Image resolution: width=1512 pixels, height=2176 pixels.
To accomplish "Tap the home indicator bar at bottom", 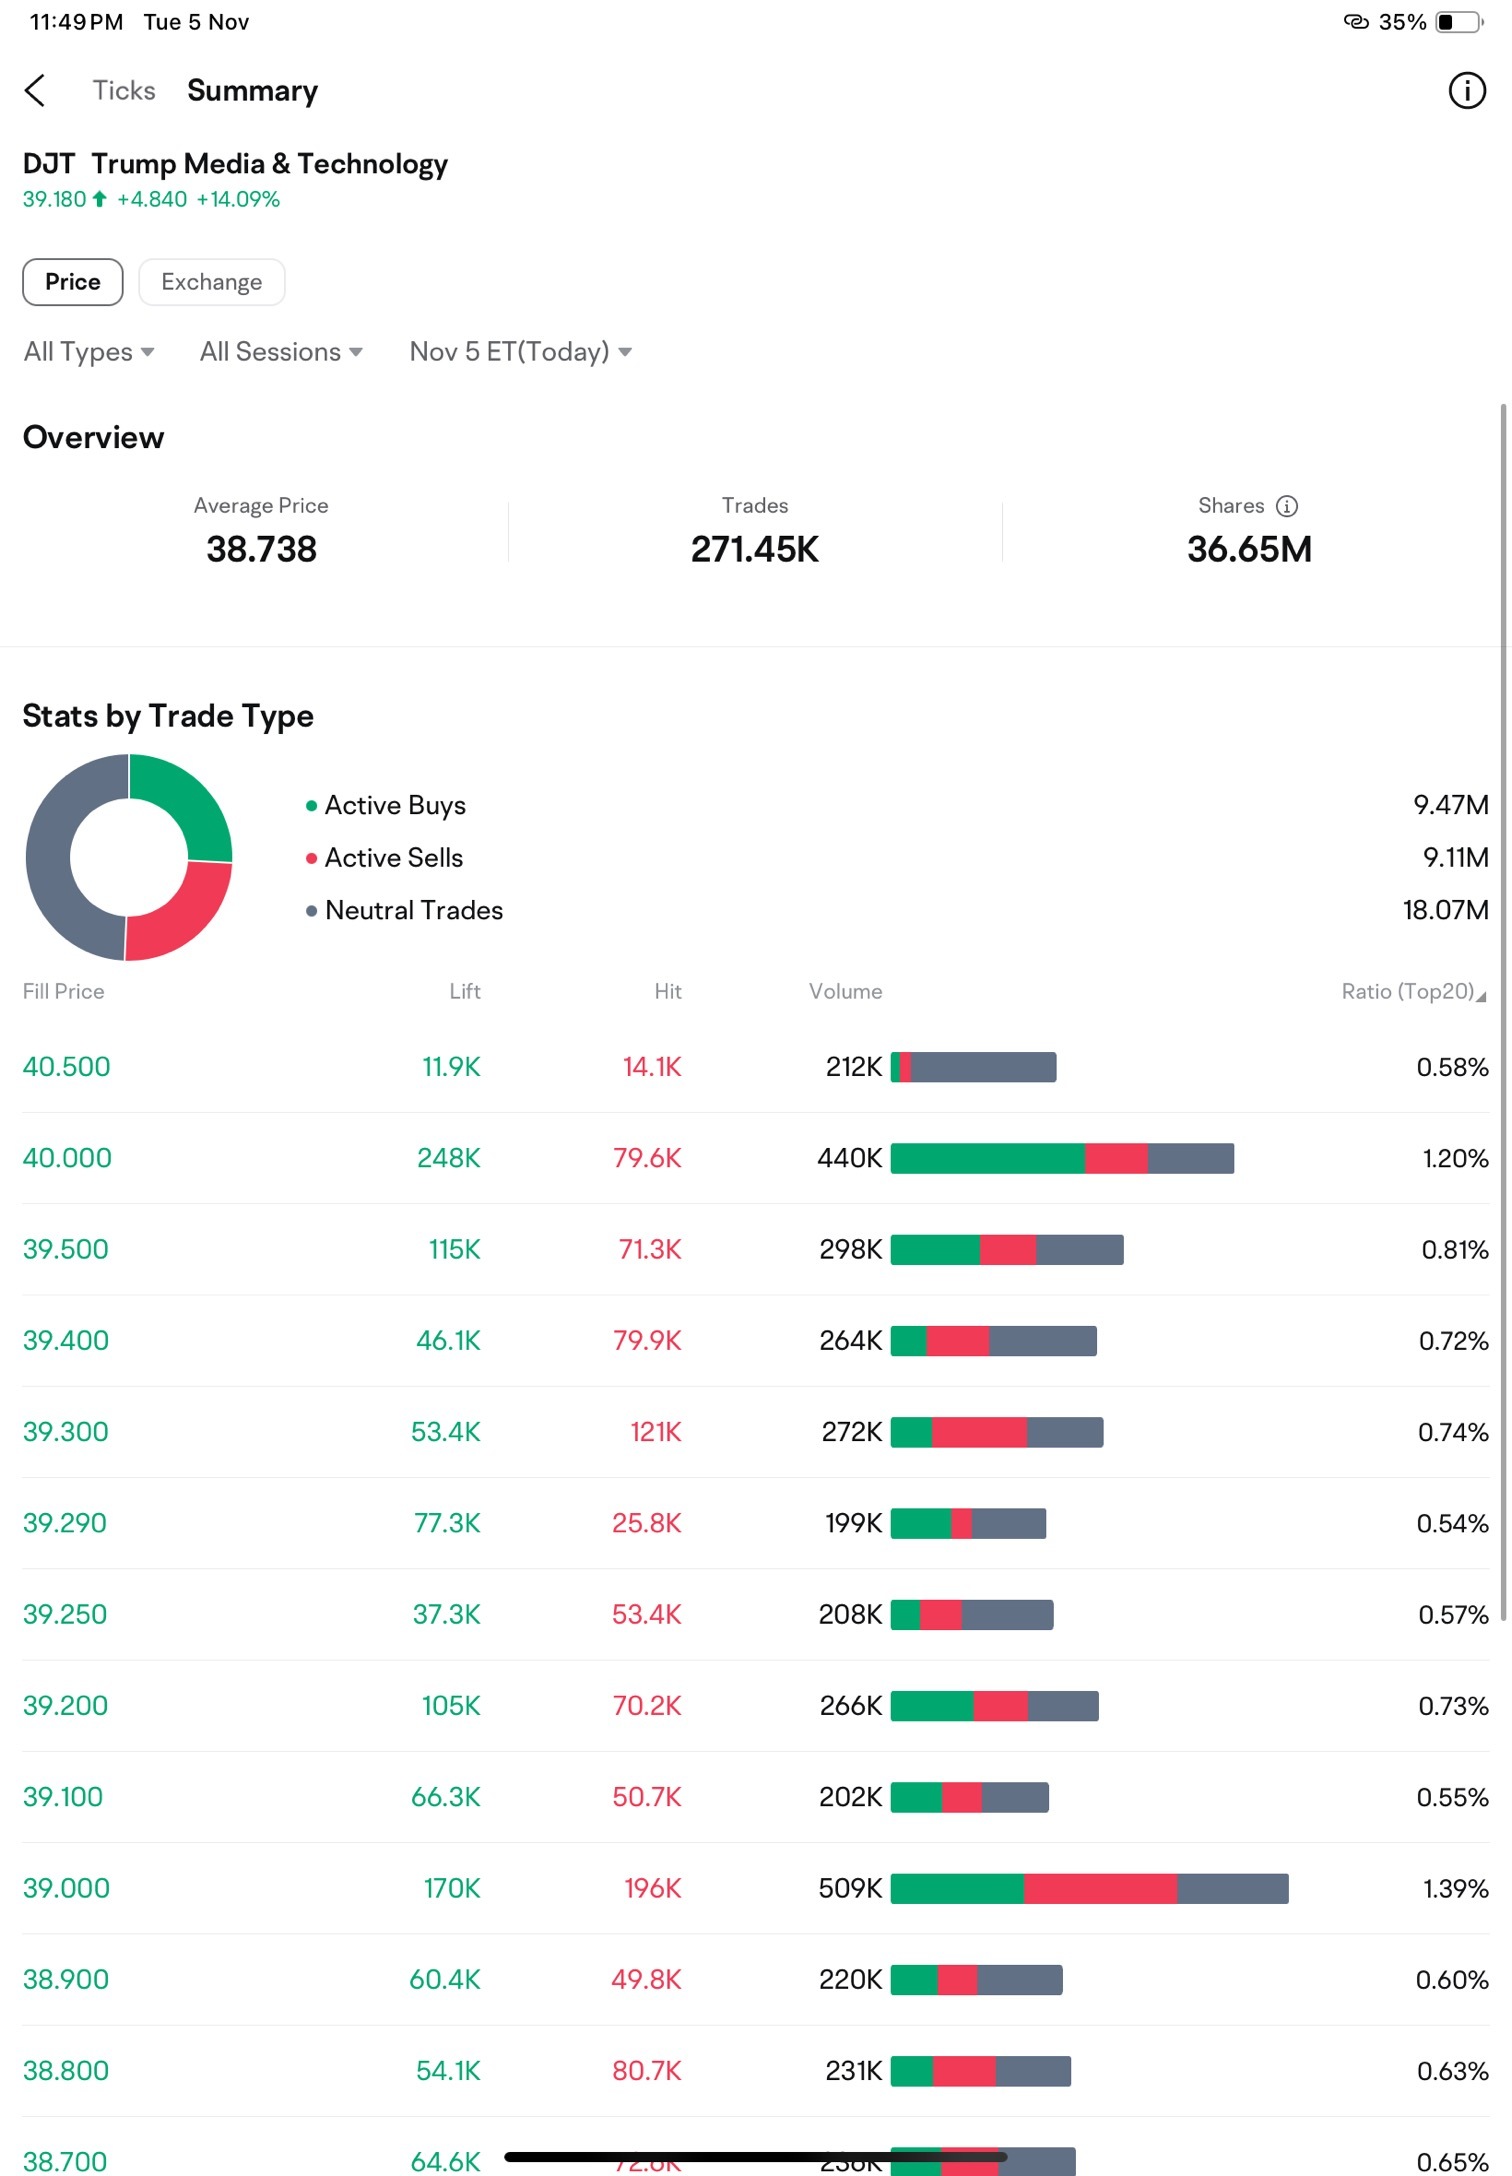I will tap(755, 2156).
